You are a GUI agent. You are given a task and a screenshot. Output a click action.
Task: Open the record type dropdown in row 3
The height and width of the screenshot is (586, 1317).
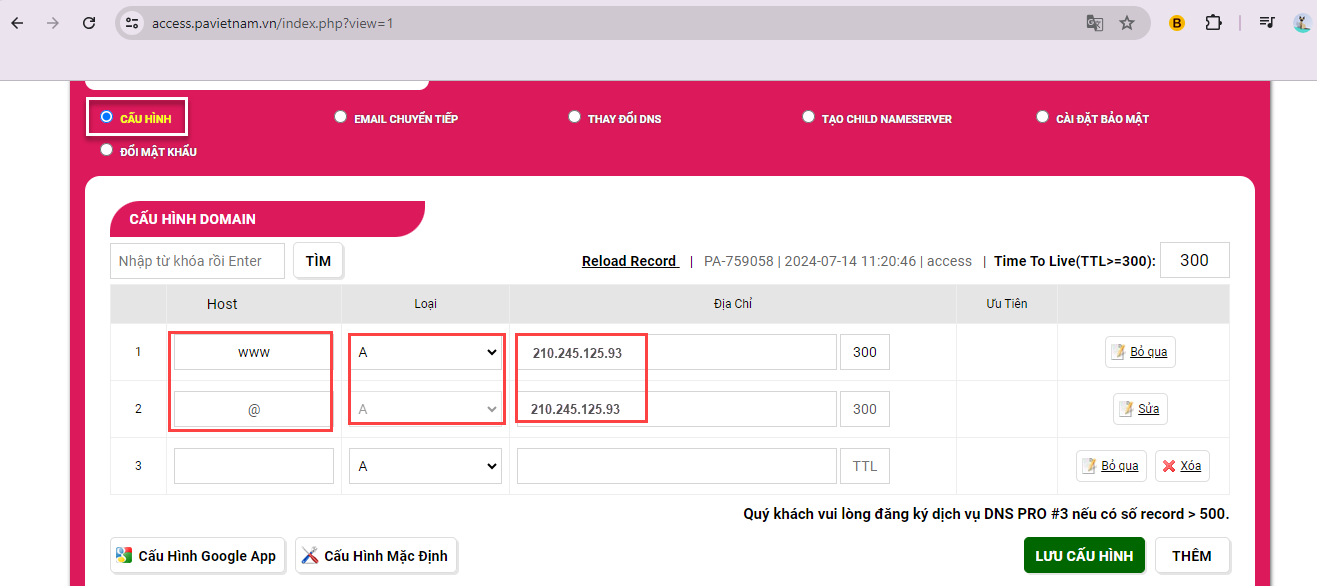(x=425, y=466)
